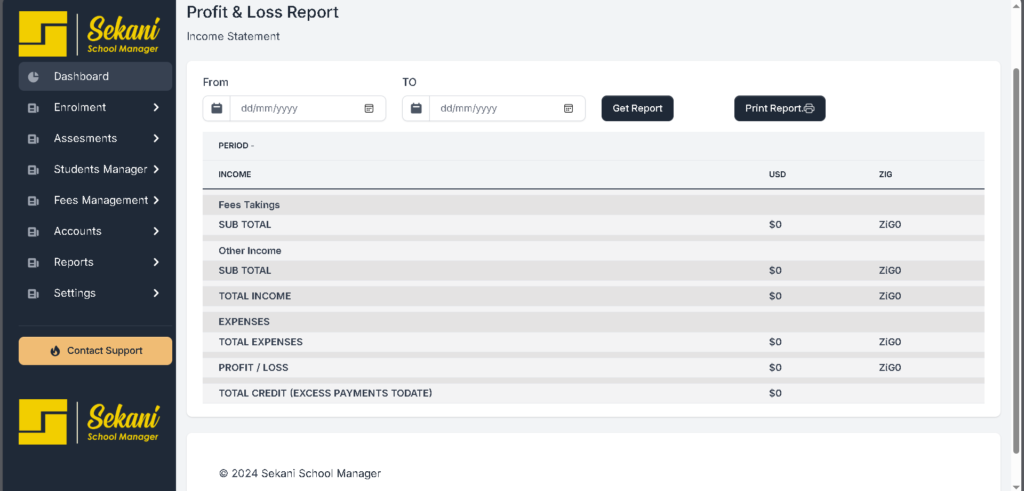1024x491 pixels.
Task: Open the From date picker icon
Action: [369, 108]
